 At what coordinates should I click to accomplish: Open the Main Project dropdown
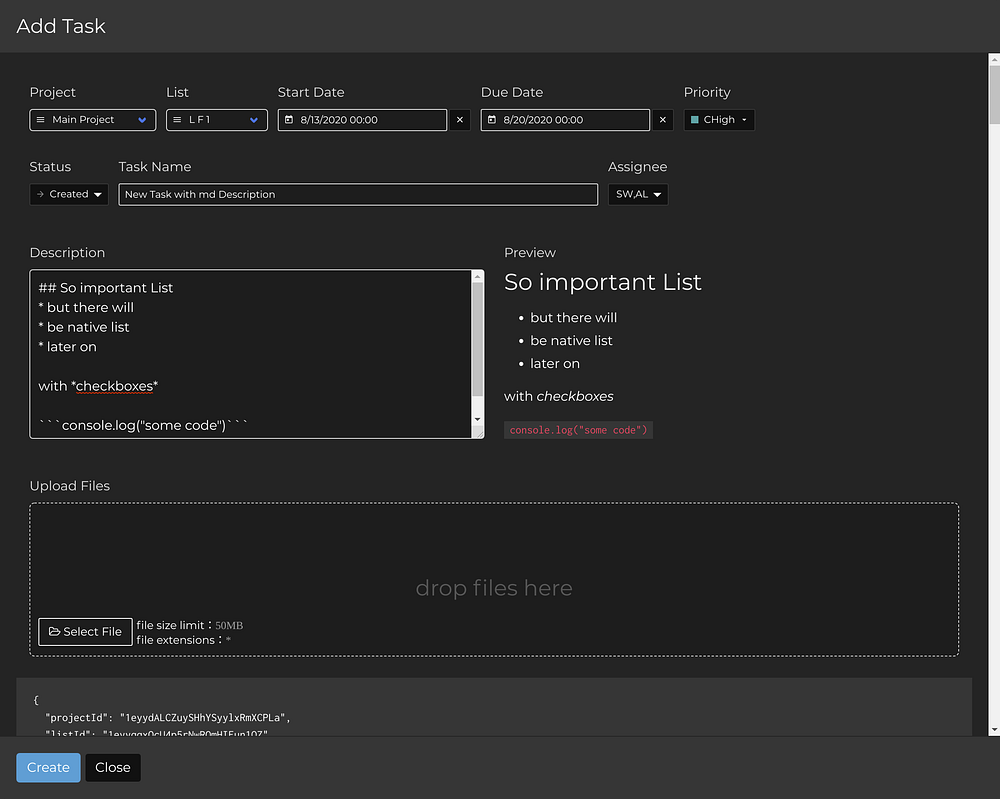pos(92,120)
